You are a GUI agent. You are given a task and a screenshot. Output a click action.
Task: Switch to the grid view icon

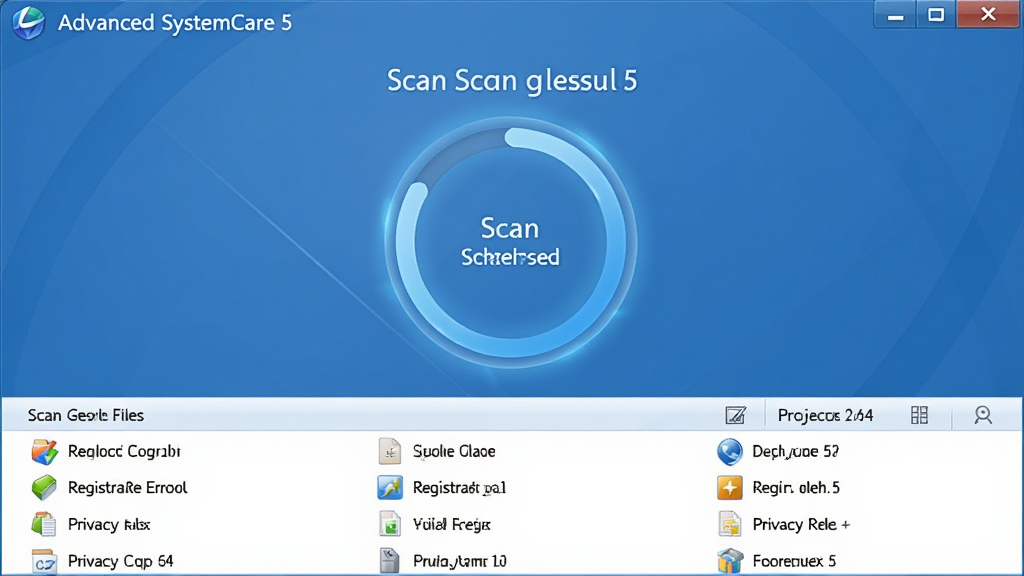(919, 415)
